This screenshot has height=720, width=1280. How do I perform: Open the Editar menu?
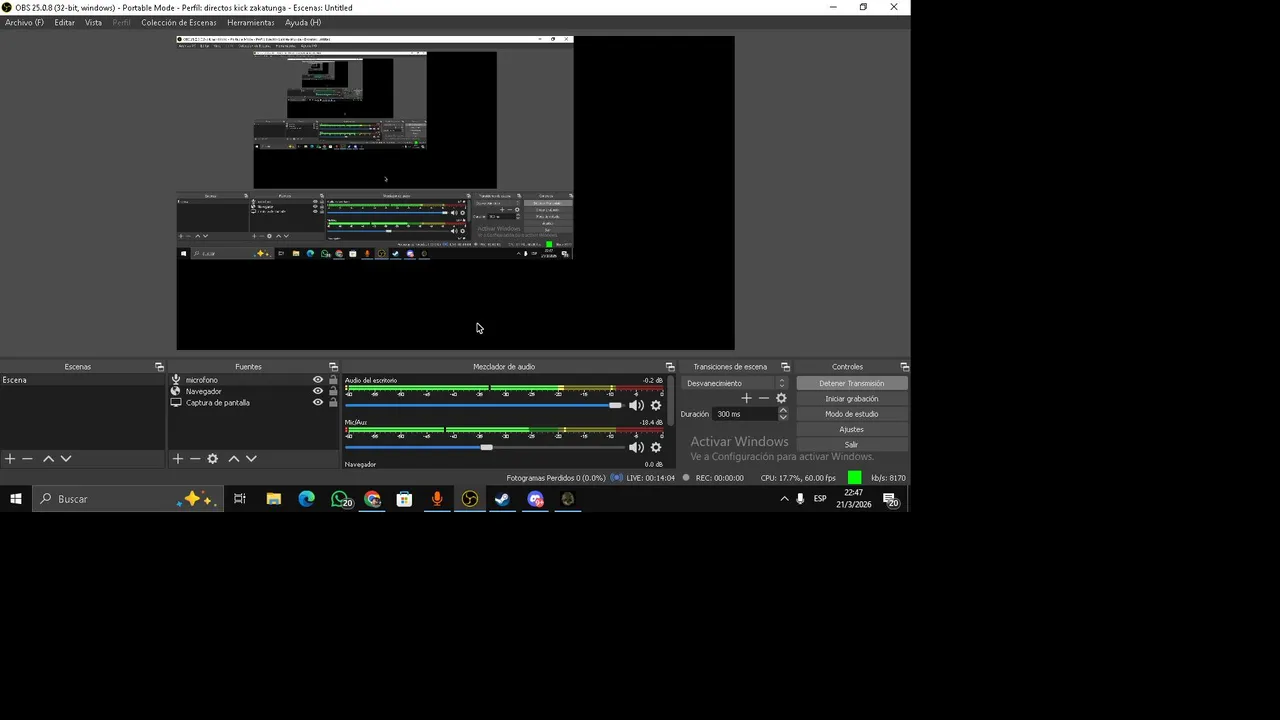pos(64,22)
